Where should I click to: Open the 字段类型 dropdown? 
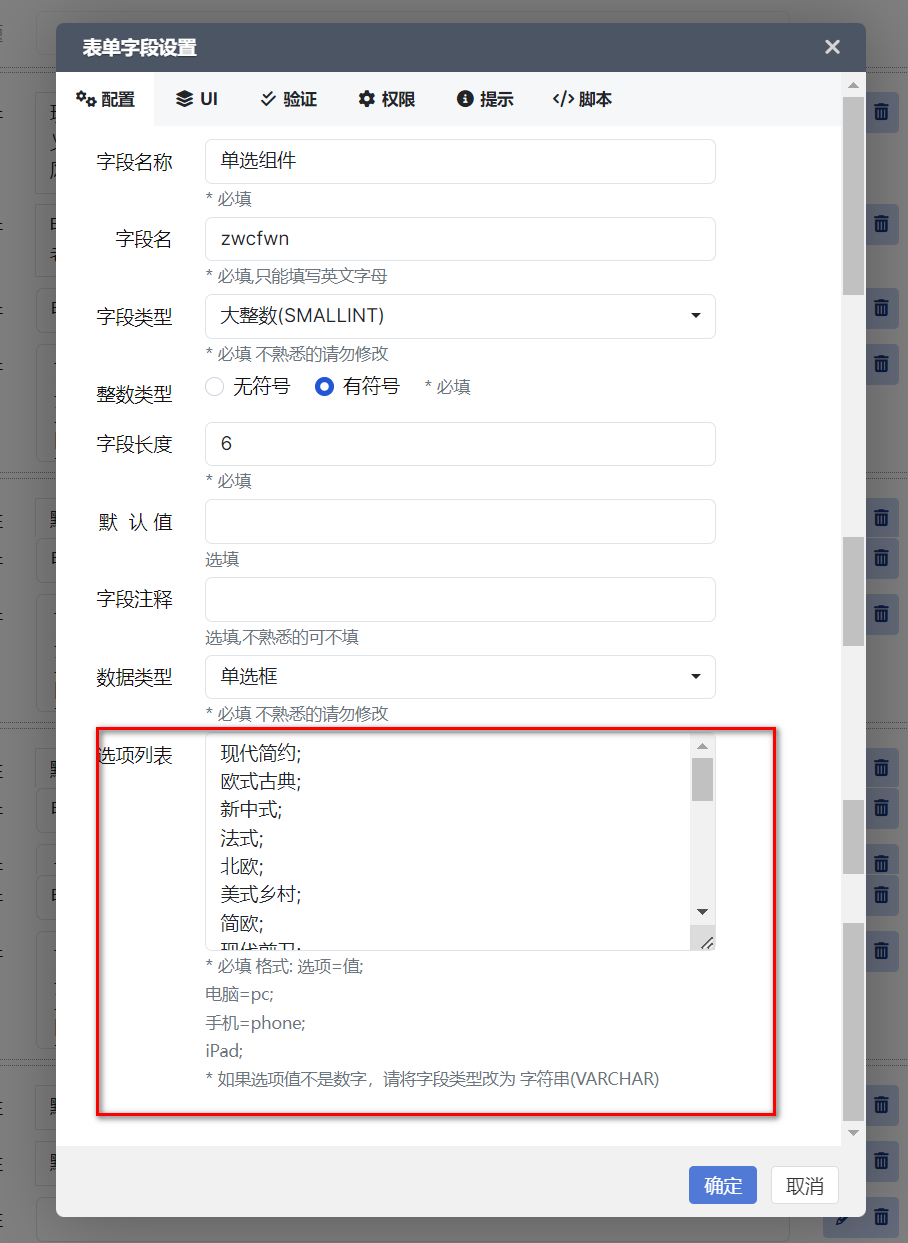460,316
